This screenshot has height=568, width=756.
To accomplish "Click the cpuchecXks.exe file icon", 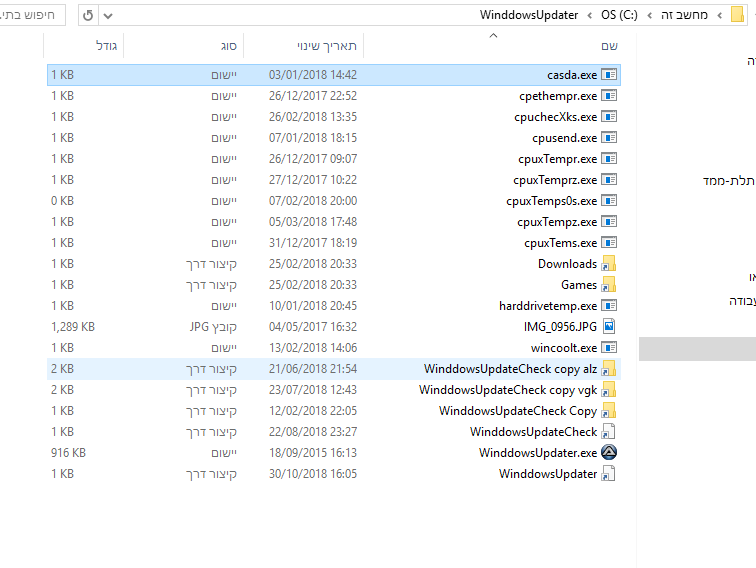I will [x=609, y=117].
